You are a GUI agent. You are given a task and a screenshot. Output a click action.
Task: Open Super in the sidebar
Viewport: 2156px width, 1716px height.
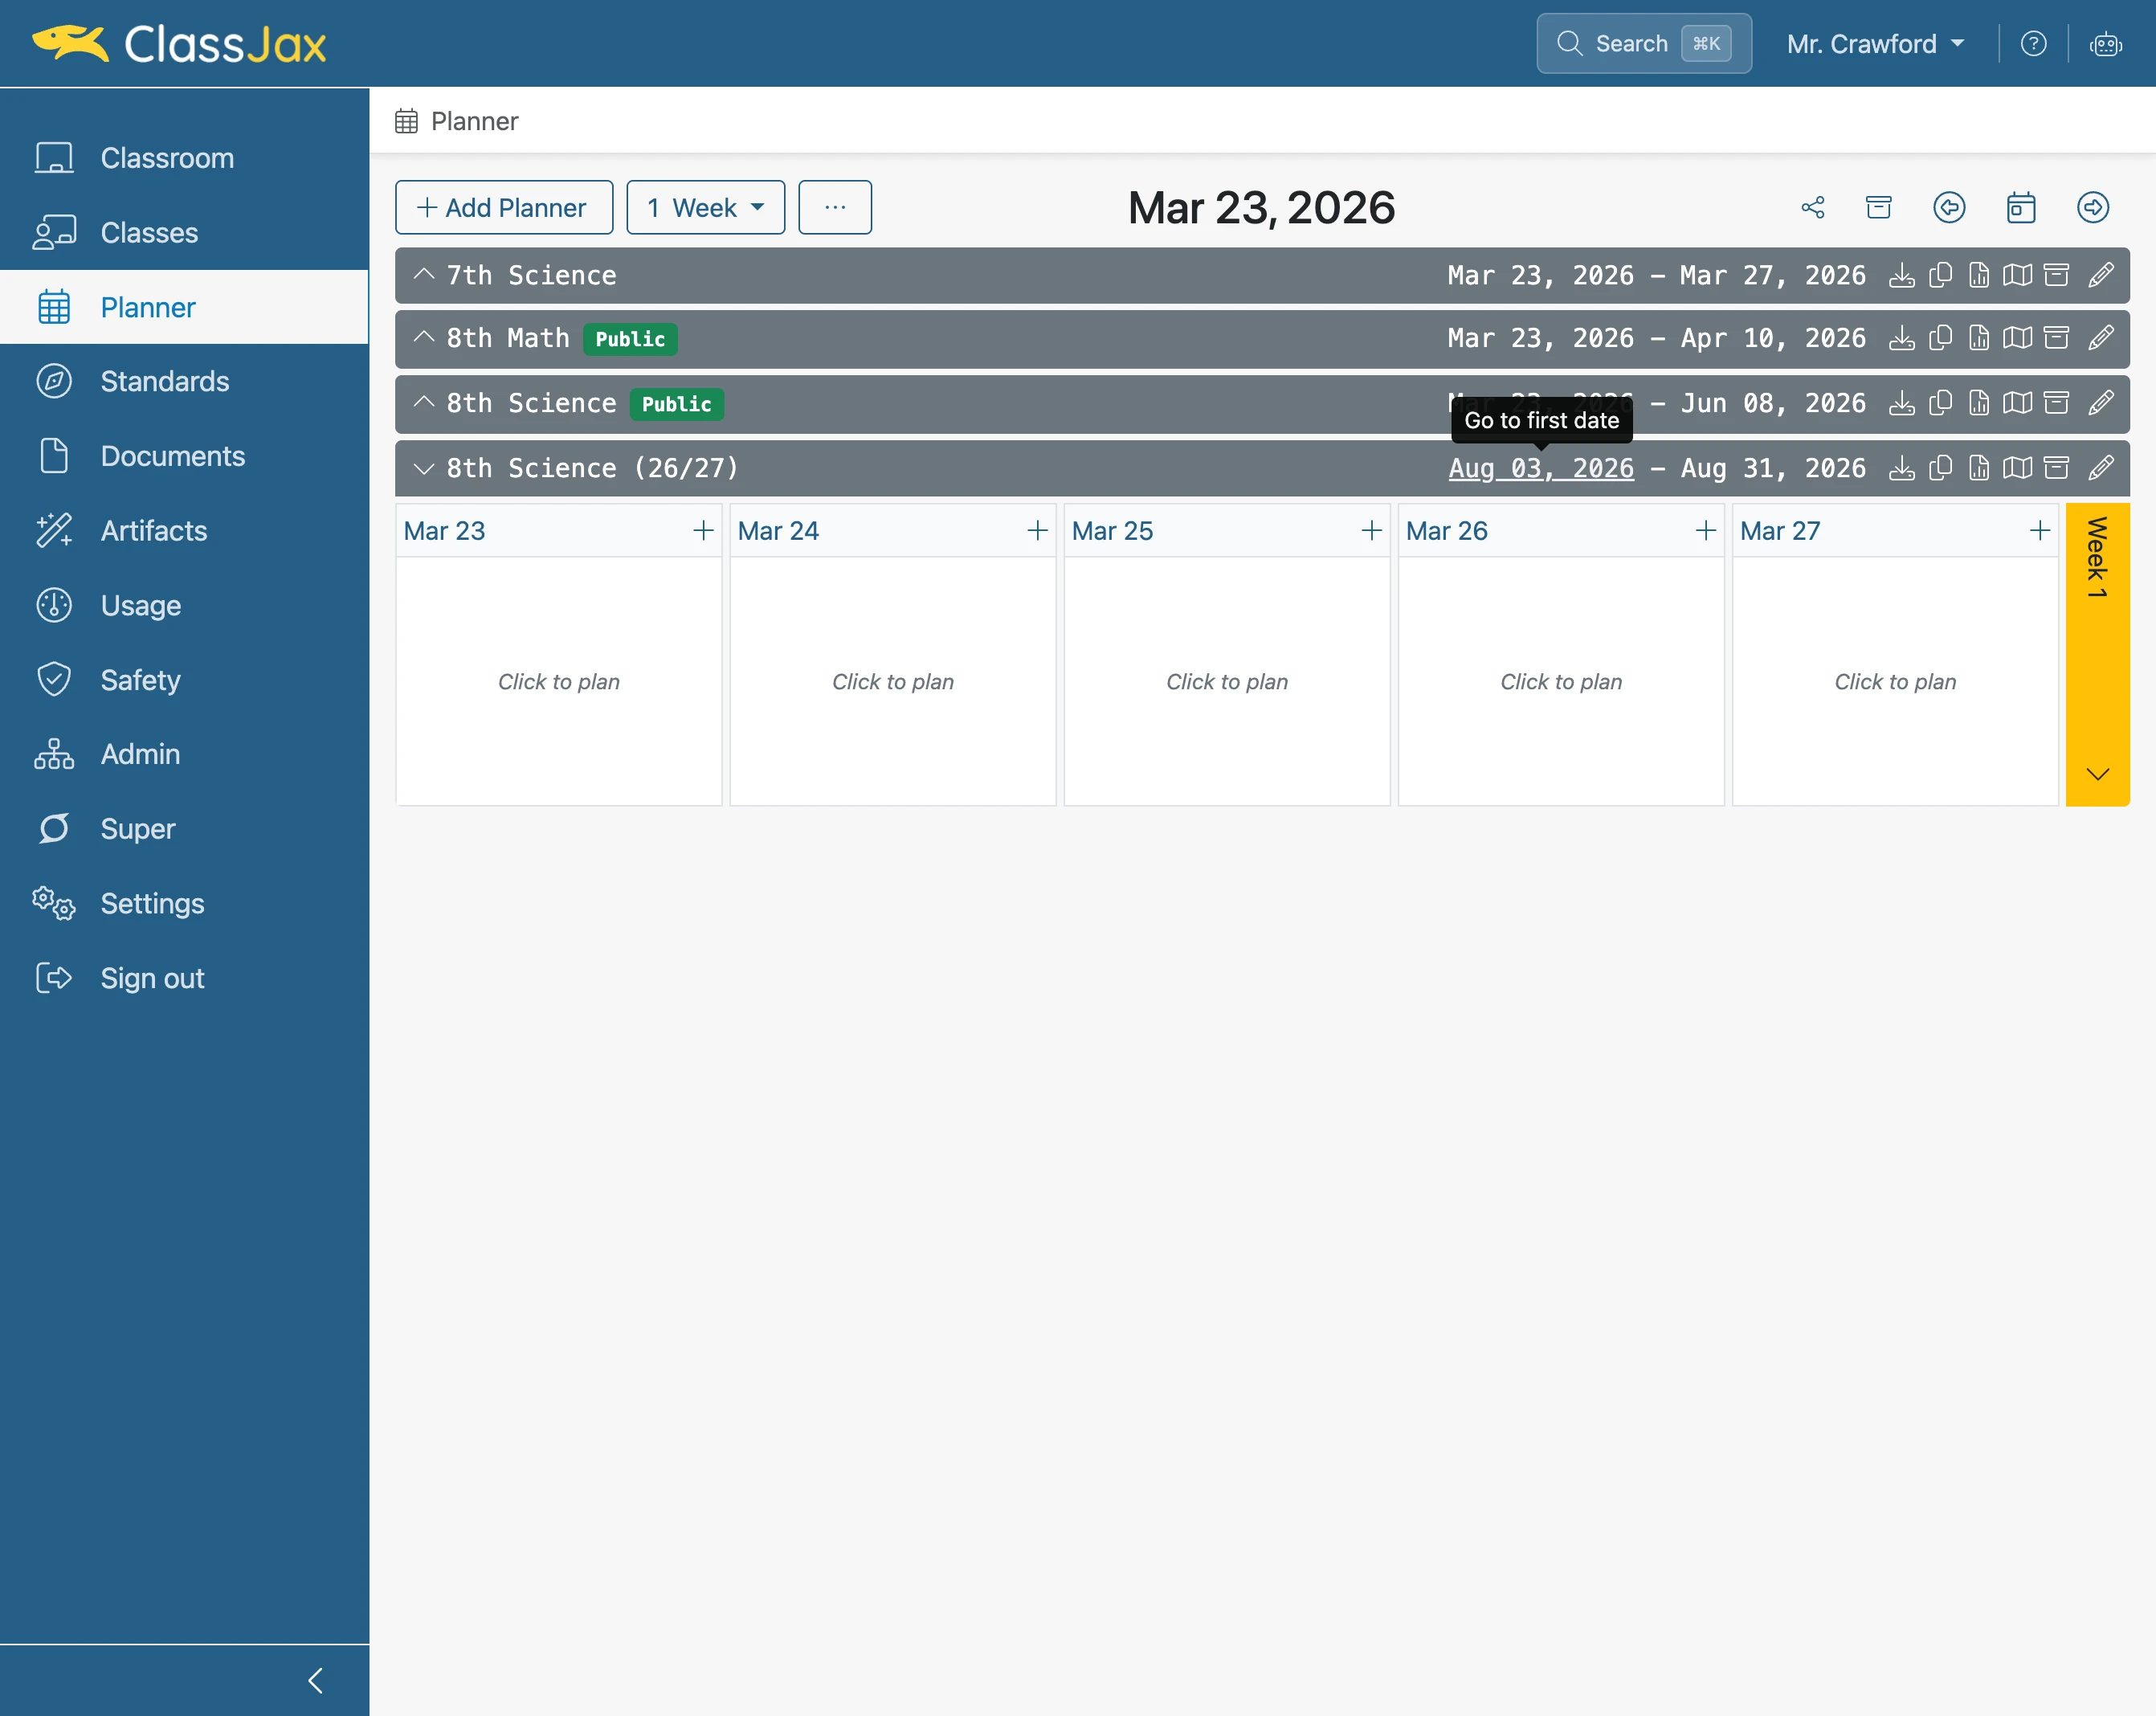[x=184, y=829]
